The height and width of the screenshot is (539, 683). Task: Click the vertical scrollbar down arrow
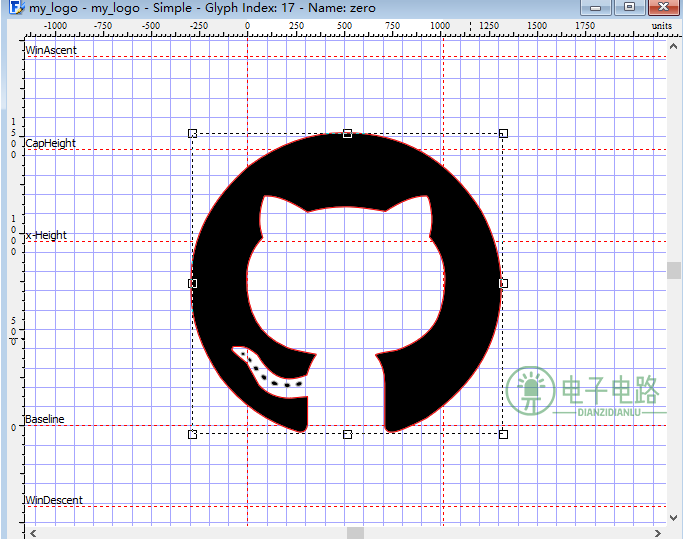(673, 518)
